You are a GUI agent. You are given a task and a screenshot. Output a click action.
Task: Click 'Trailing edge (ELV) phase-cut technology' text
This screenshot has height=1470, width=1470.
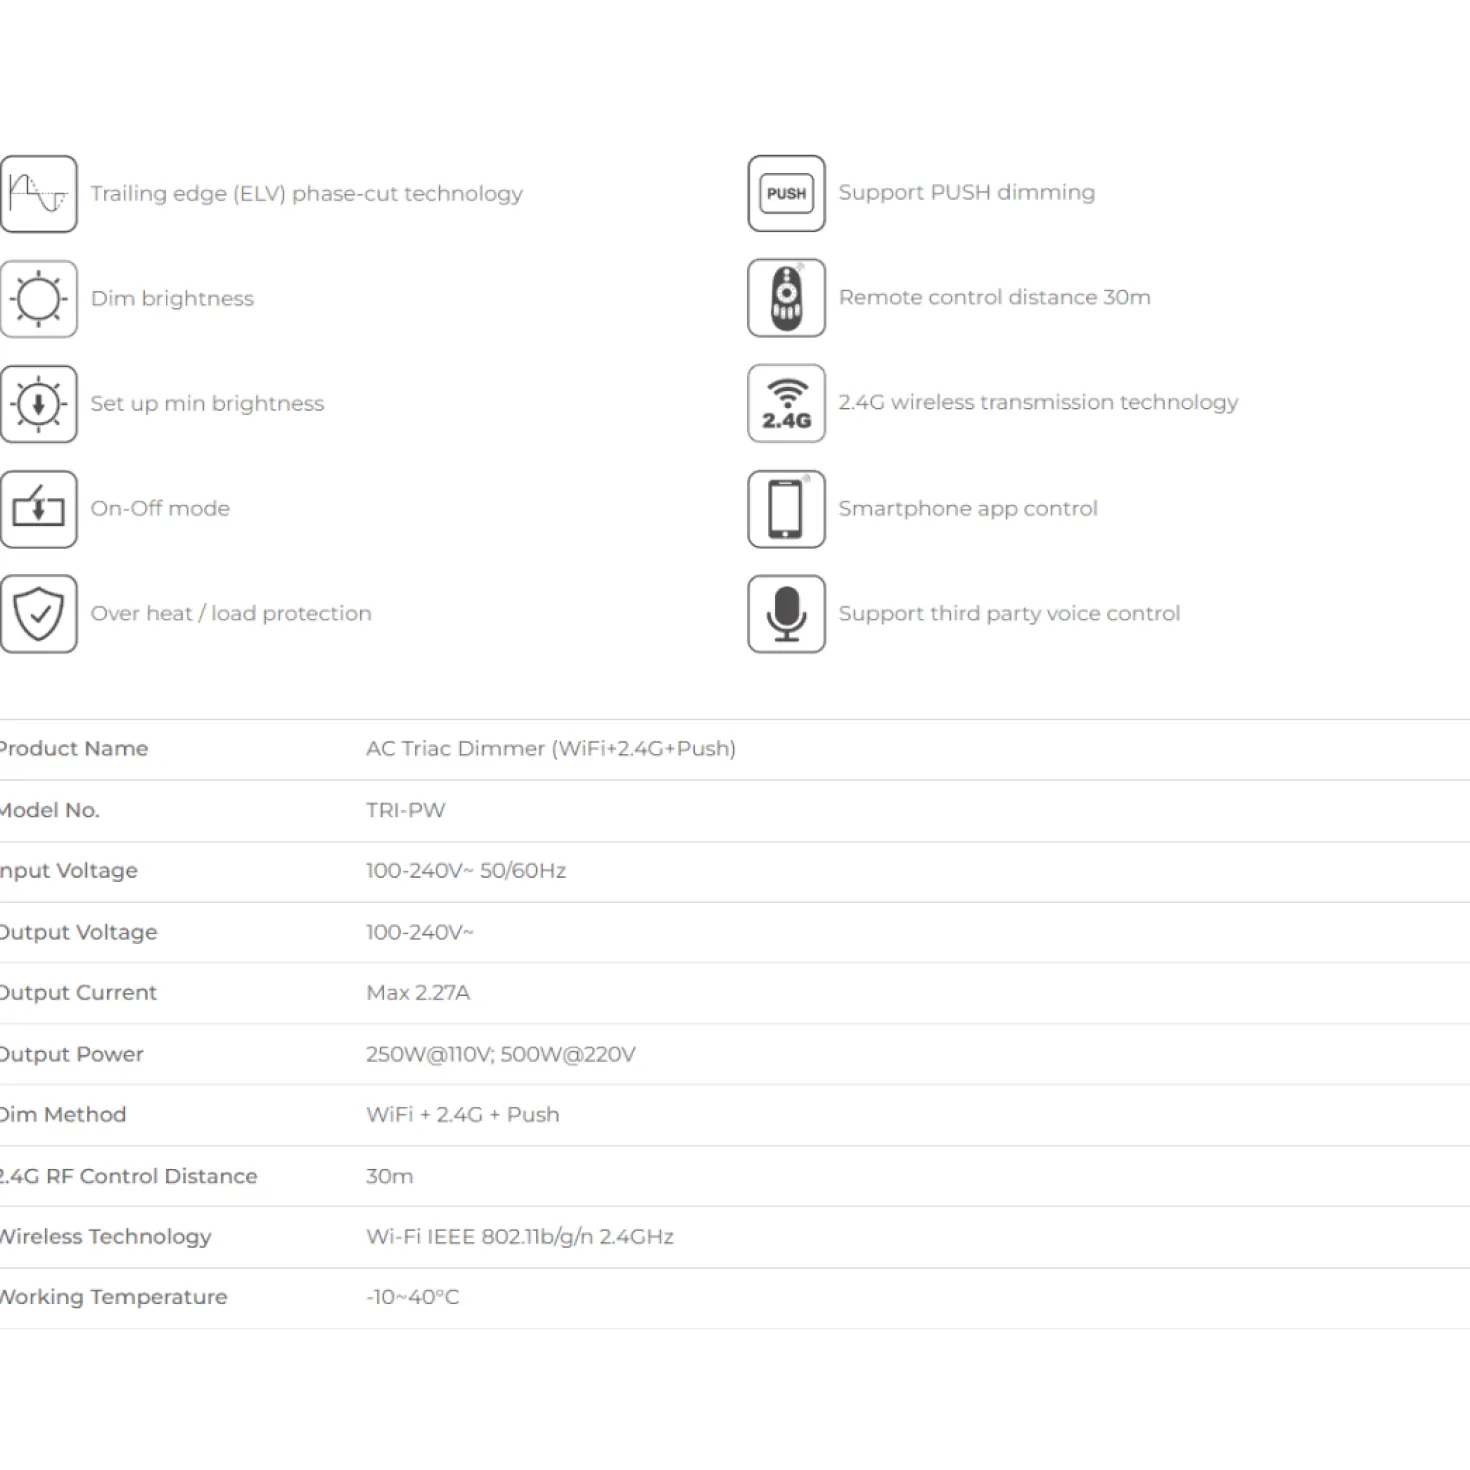[306, 194]
